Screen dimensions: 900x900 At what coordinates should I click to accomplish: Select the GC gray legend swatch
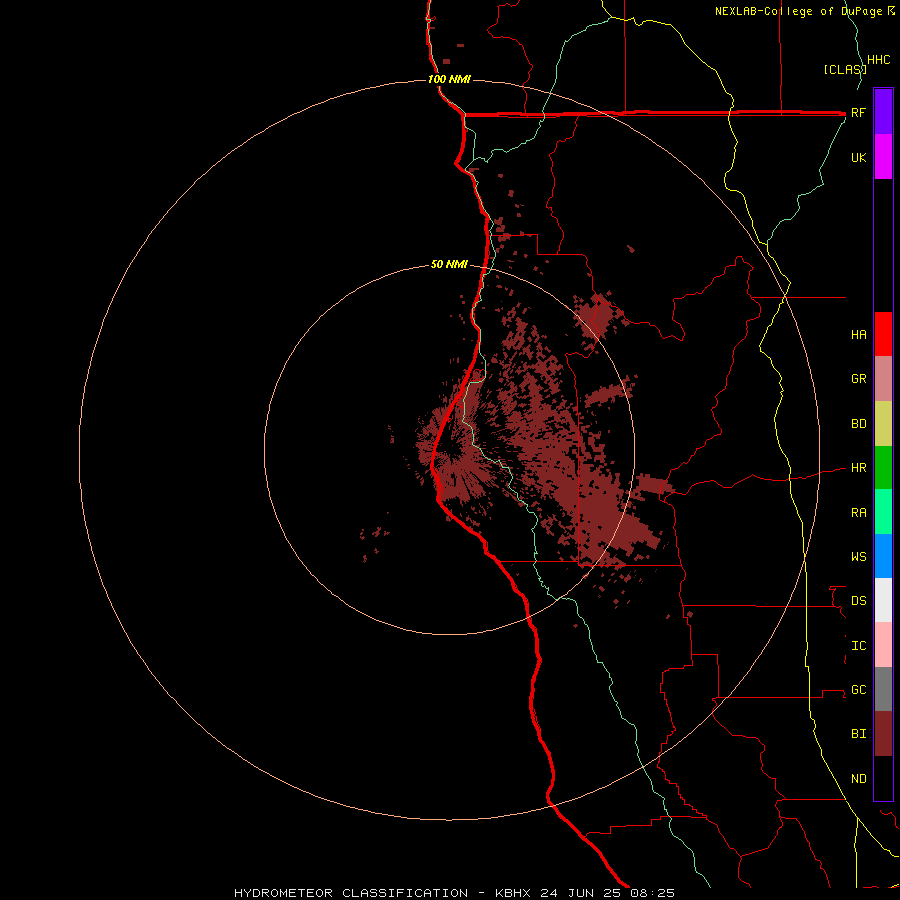[883, 689]
